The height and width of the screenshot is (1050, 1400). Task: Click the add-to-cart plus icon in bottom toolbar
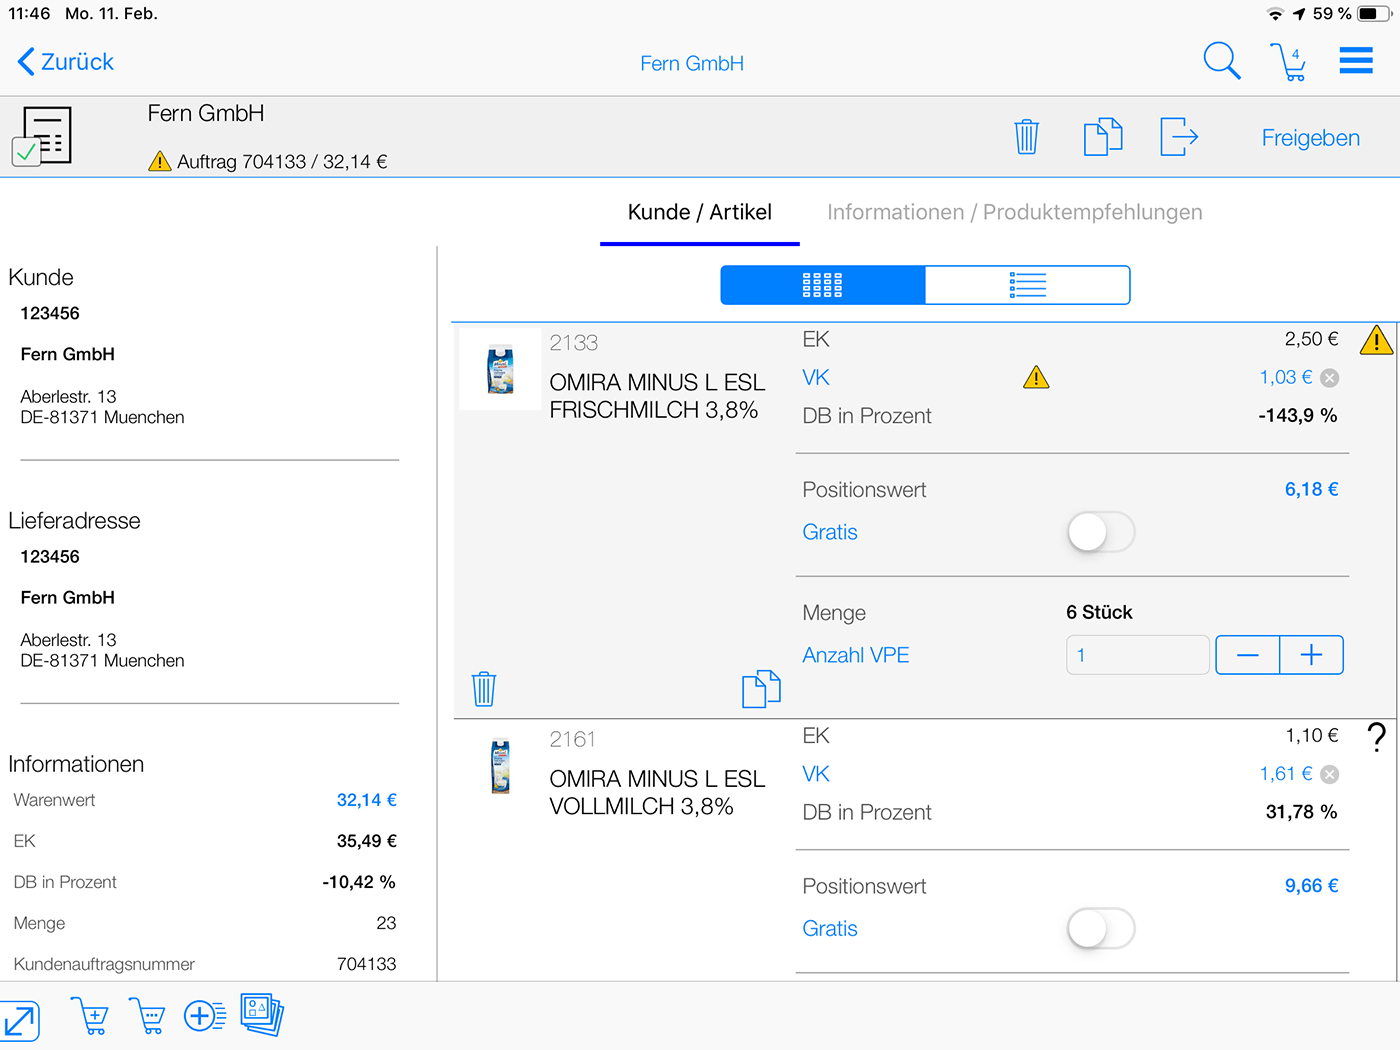90,1016
